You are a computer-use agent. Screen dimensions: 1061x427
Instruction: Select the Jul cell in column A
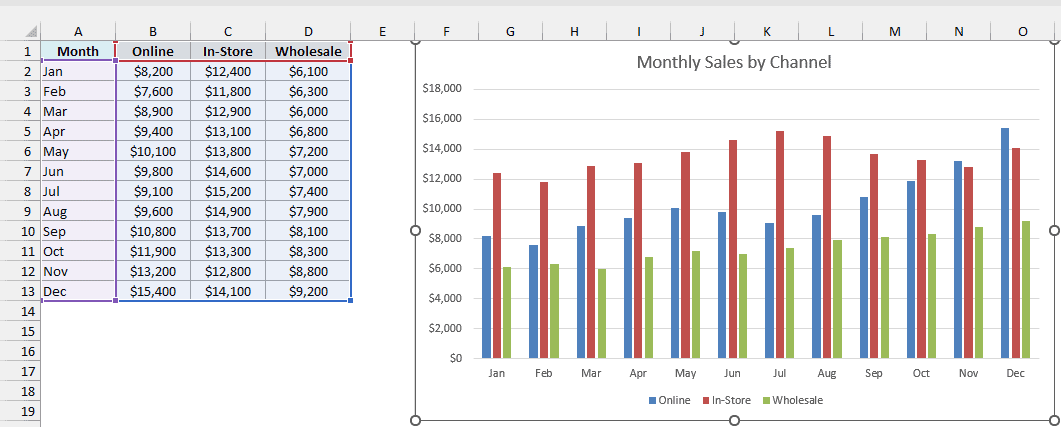click(78, 192)
